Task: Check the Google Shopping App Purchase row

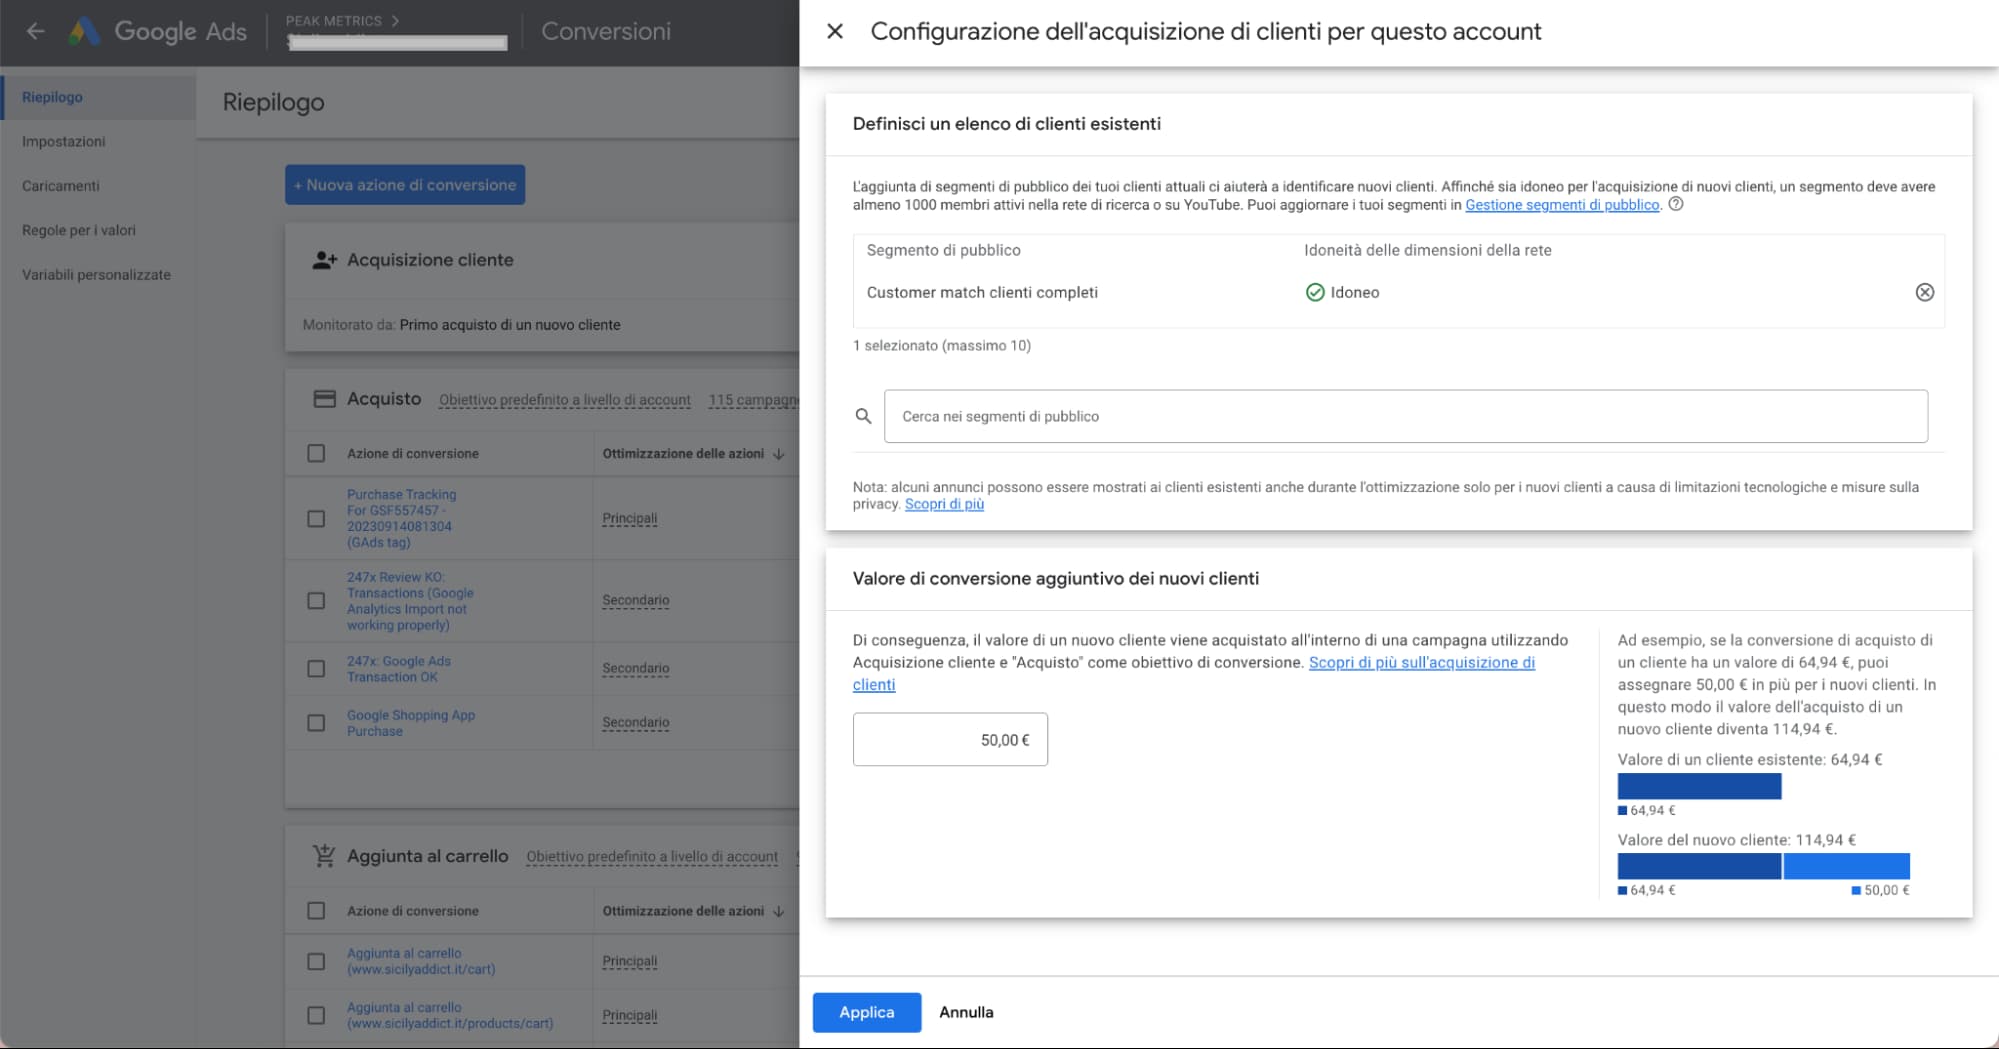Action: (316, 722)
